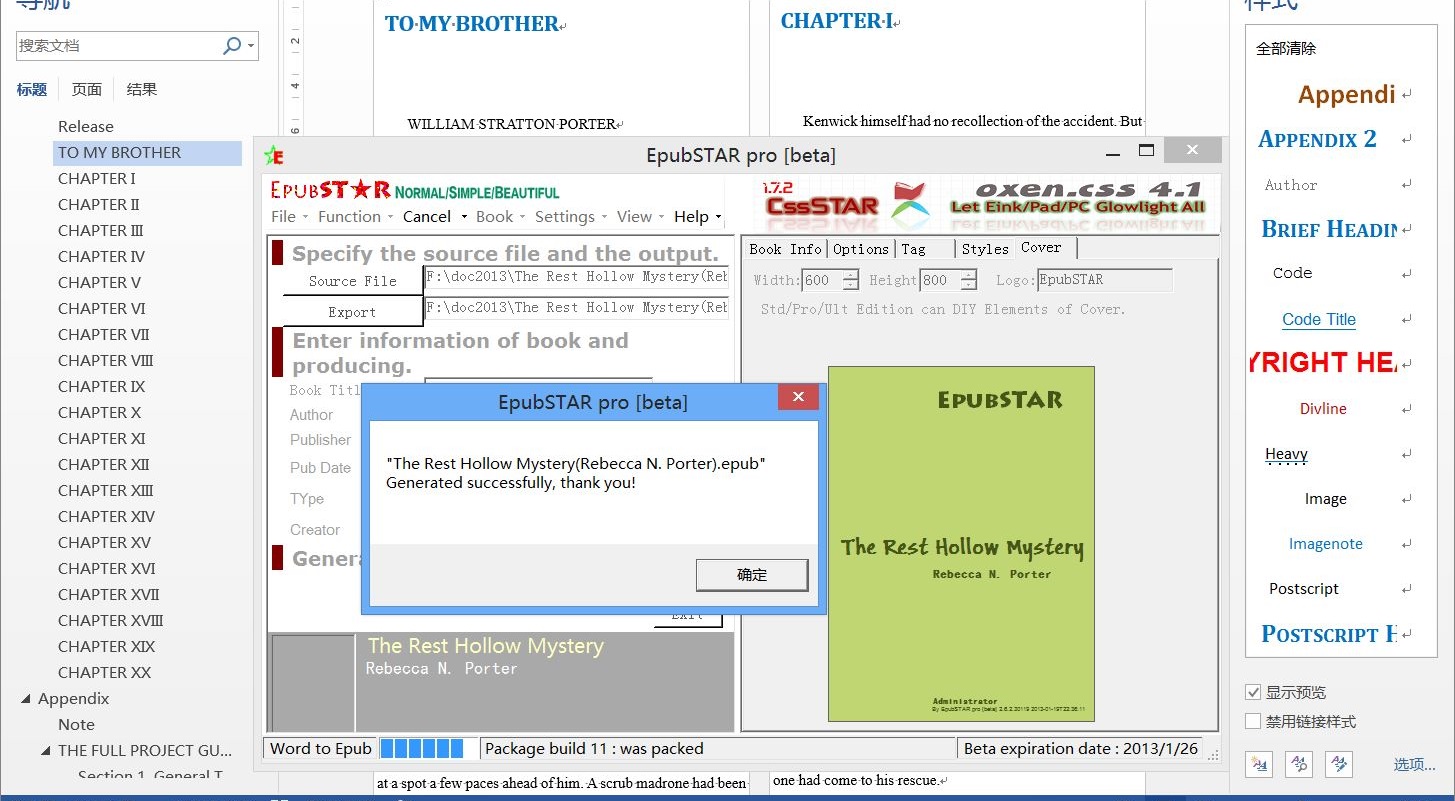Open the Help menu in EpubSTAR

697,216
